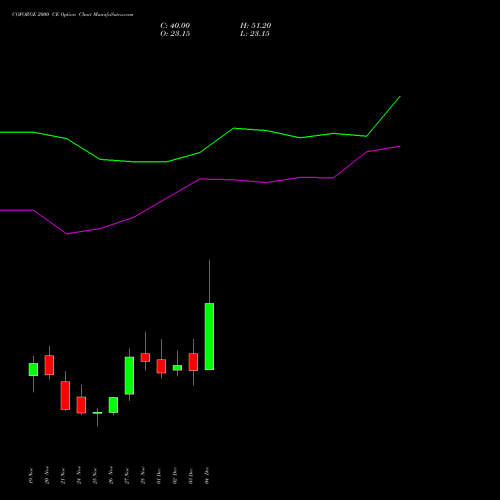Viewport: 500px width, 500px height.
Task: Select the '21 Nov' date label
Action: click(63, 475)
